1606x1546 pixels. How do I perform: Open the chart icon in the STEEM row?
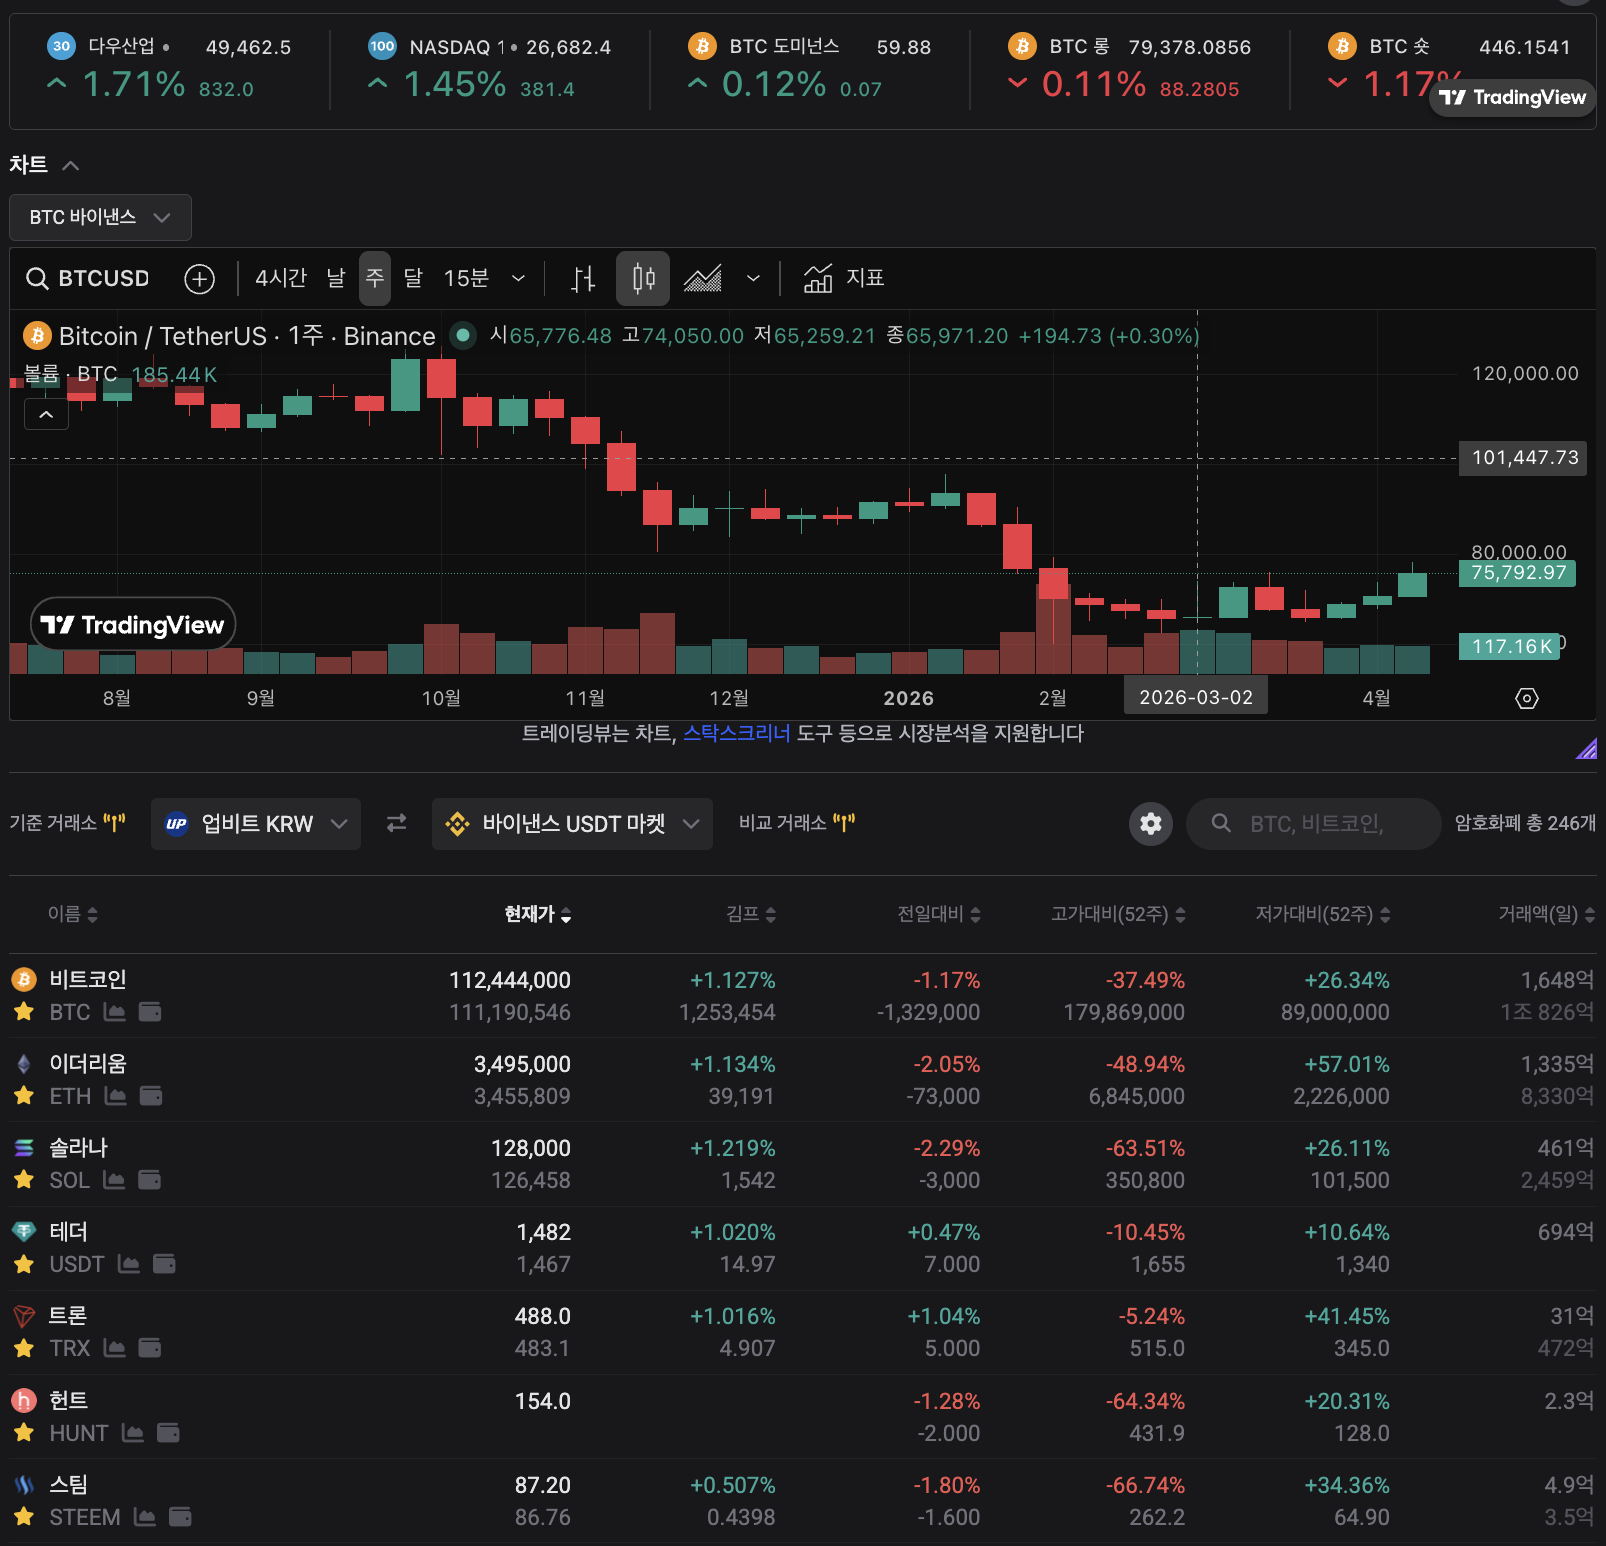[145, 1517]
